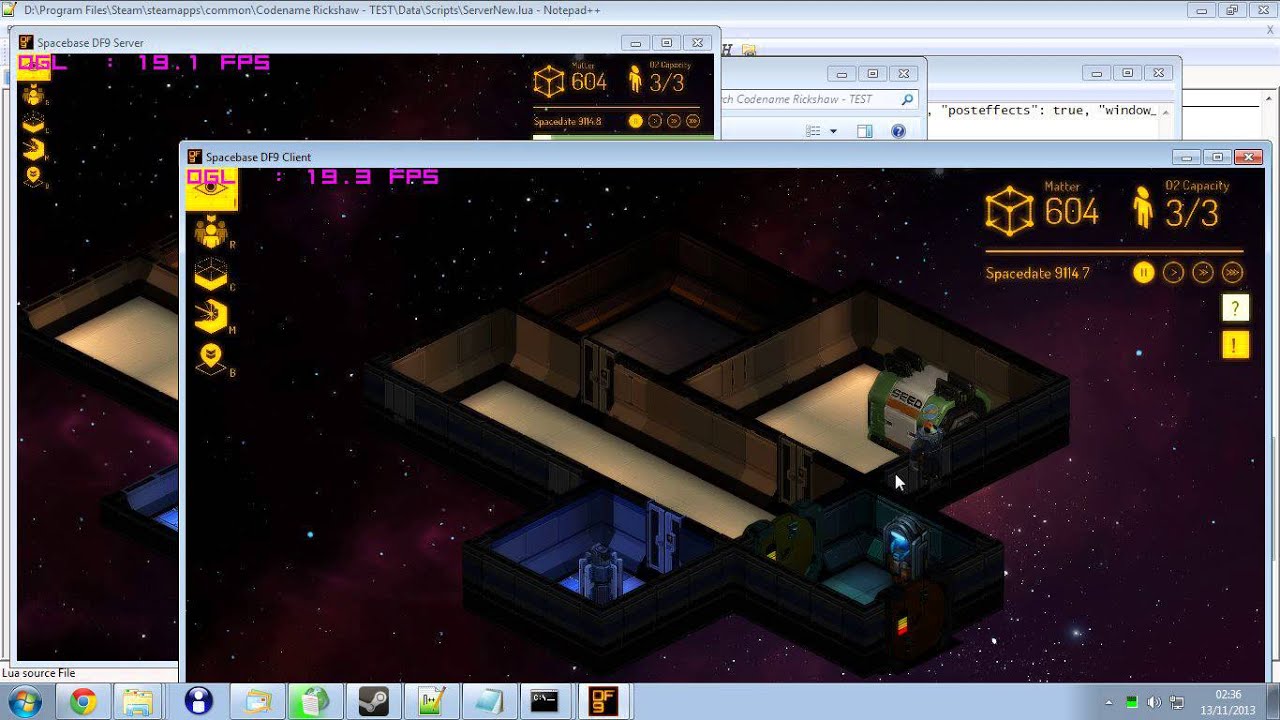Set fastest speed in Server window

(x=693, y=121)
